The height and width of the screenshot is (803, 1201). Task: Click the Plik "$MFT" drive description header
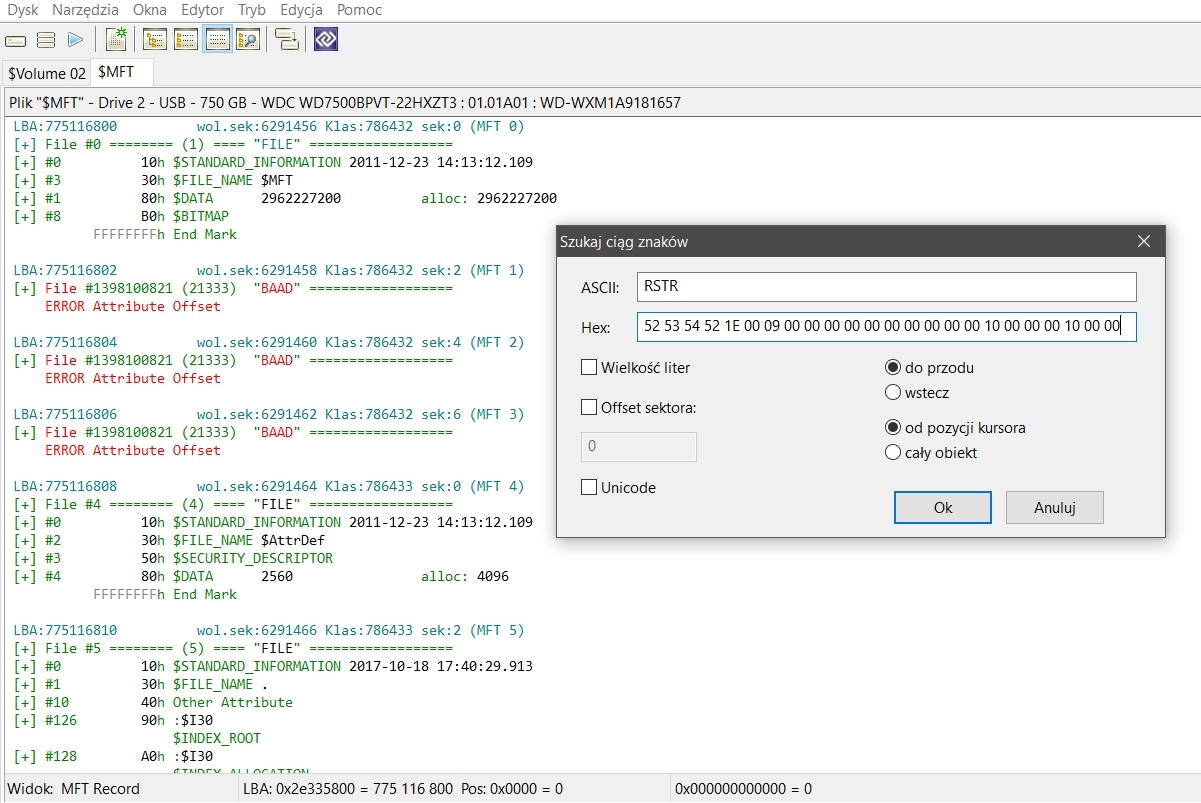[345, 102]
